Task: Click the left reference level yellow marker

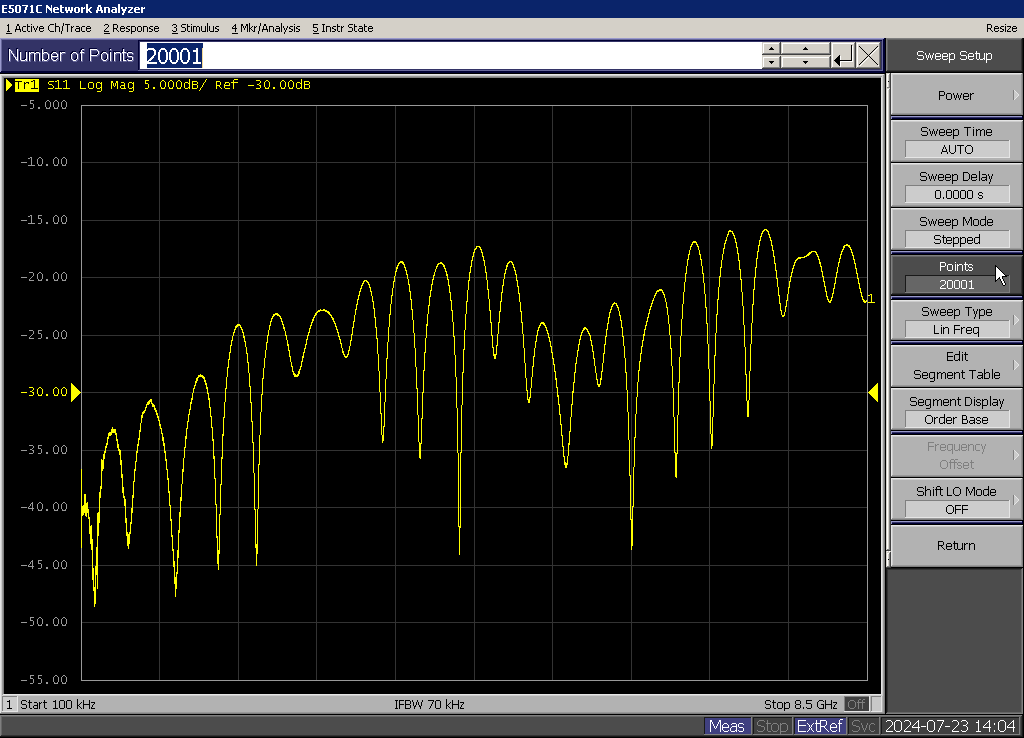Action: click(x=75, y=392)
